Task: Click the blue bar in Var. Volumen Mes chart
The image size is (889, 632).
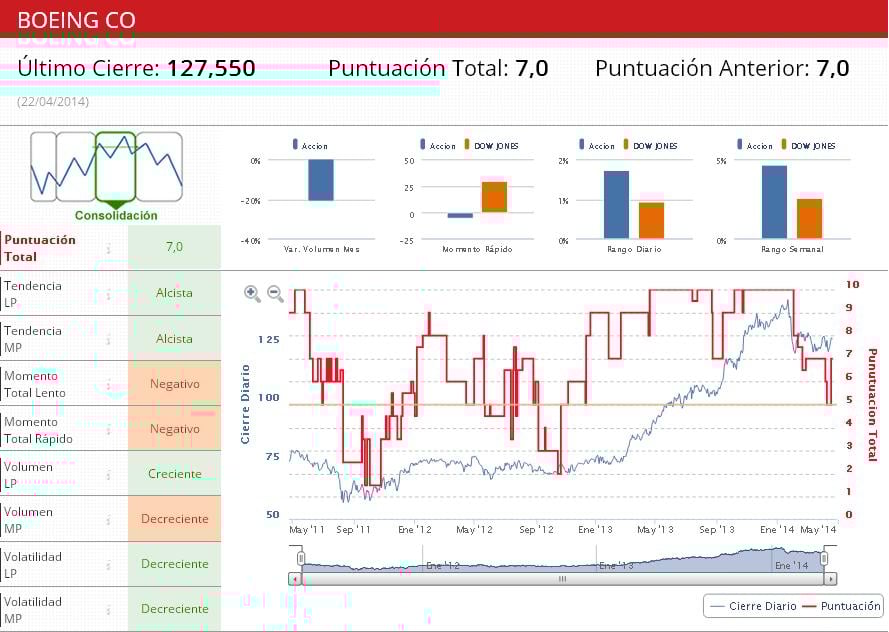Action: [x=321, y=180]
